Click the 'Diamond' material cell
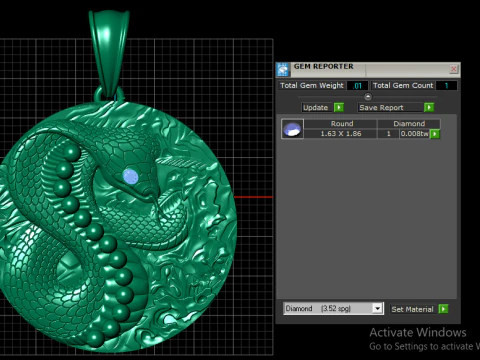Viewport: 480px width, 360px height. [x=409, y=124]
